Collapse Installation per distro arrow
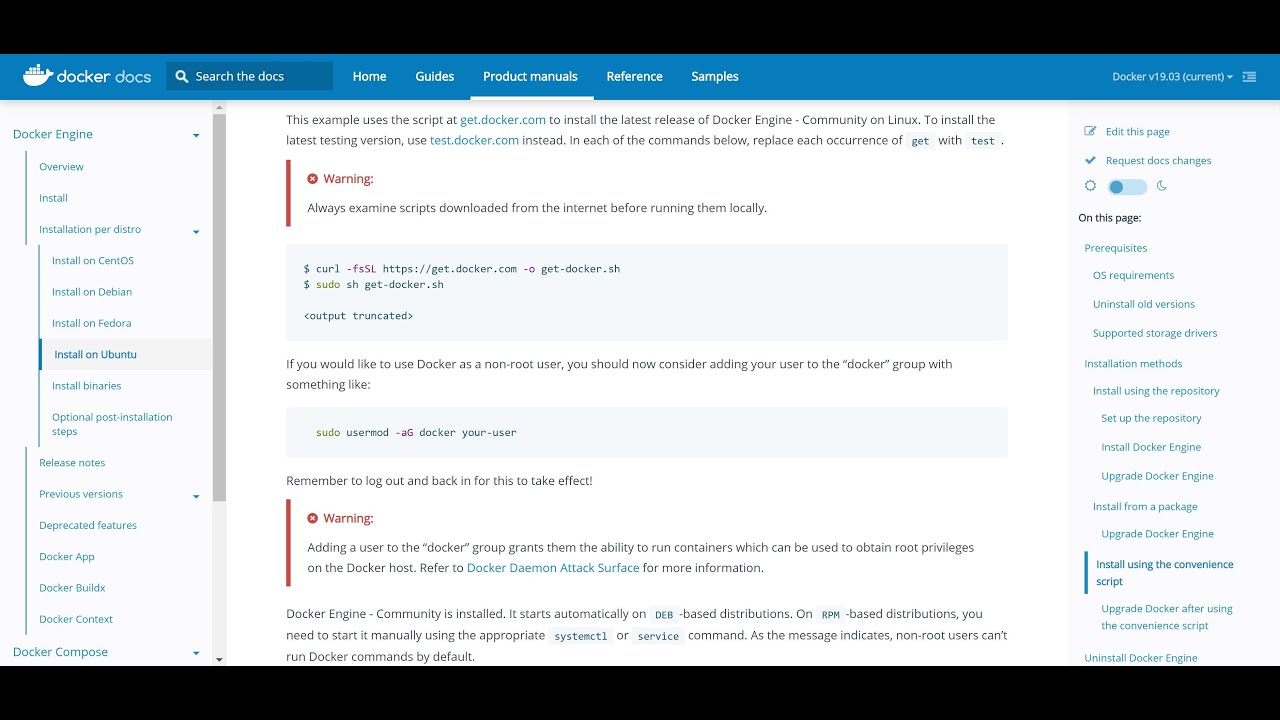Viewport: 1280px width, 720px height. tap(196, 231)
